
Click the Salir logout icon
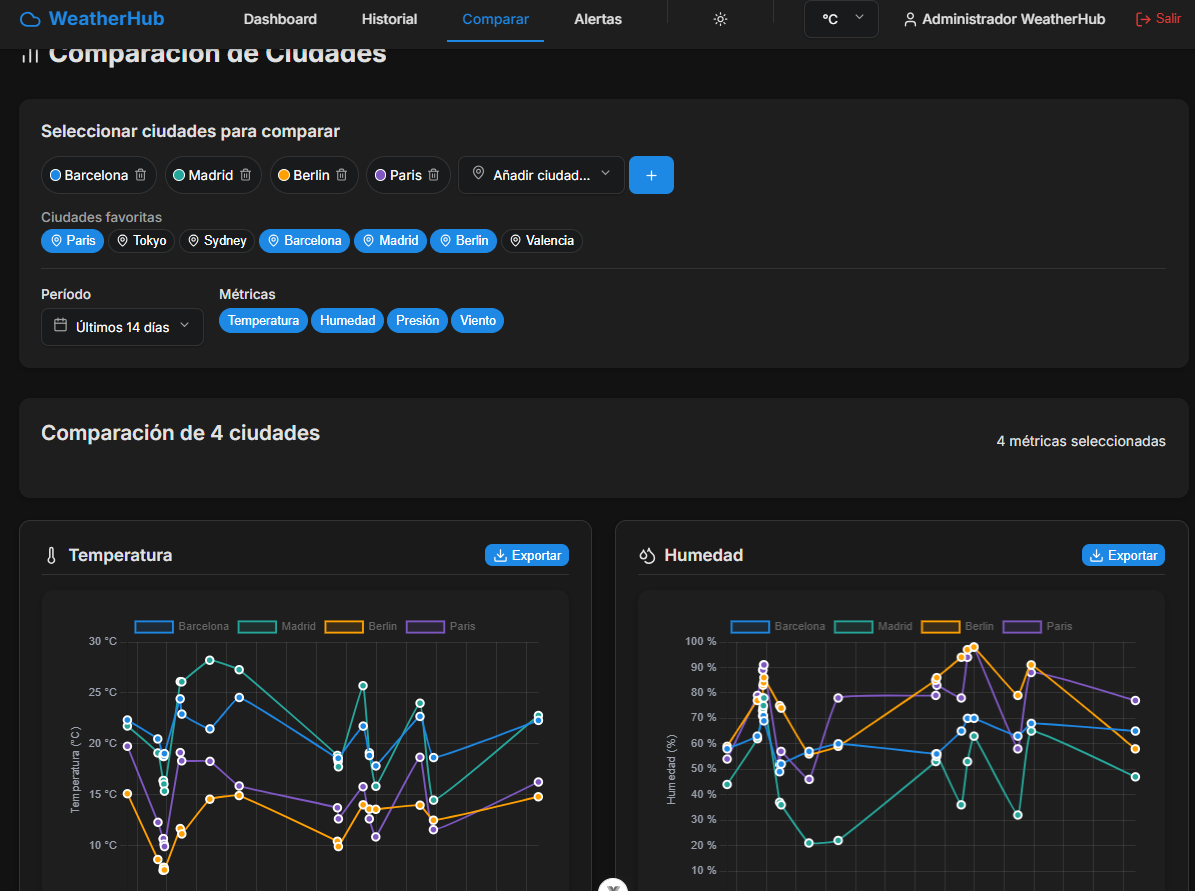click(x=1143, y=19)
